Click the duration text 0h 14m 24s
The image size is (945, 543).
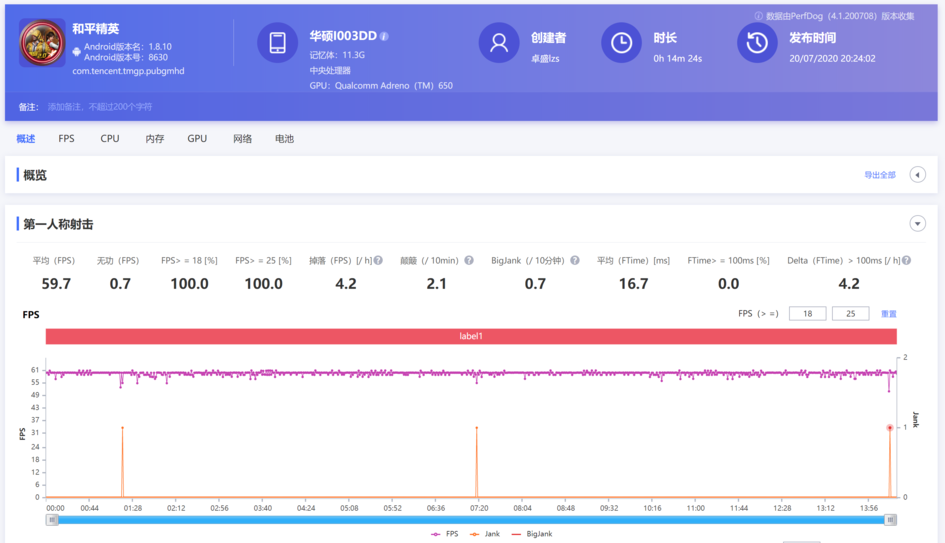tap(677, 58)
